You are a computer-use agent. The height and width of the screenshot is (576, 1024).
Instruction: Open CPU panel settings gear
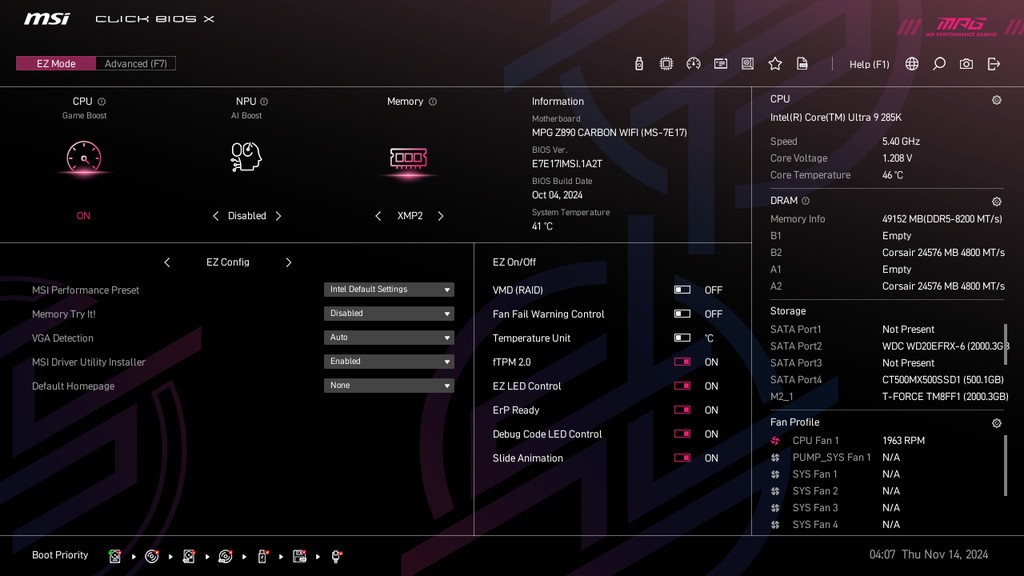coord(997,100)
